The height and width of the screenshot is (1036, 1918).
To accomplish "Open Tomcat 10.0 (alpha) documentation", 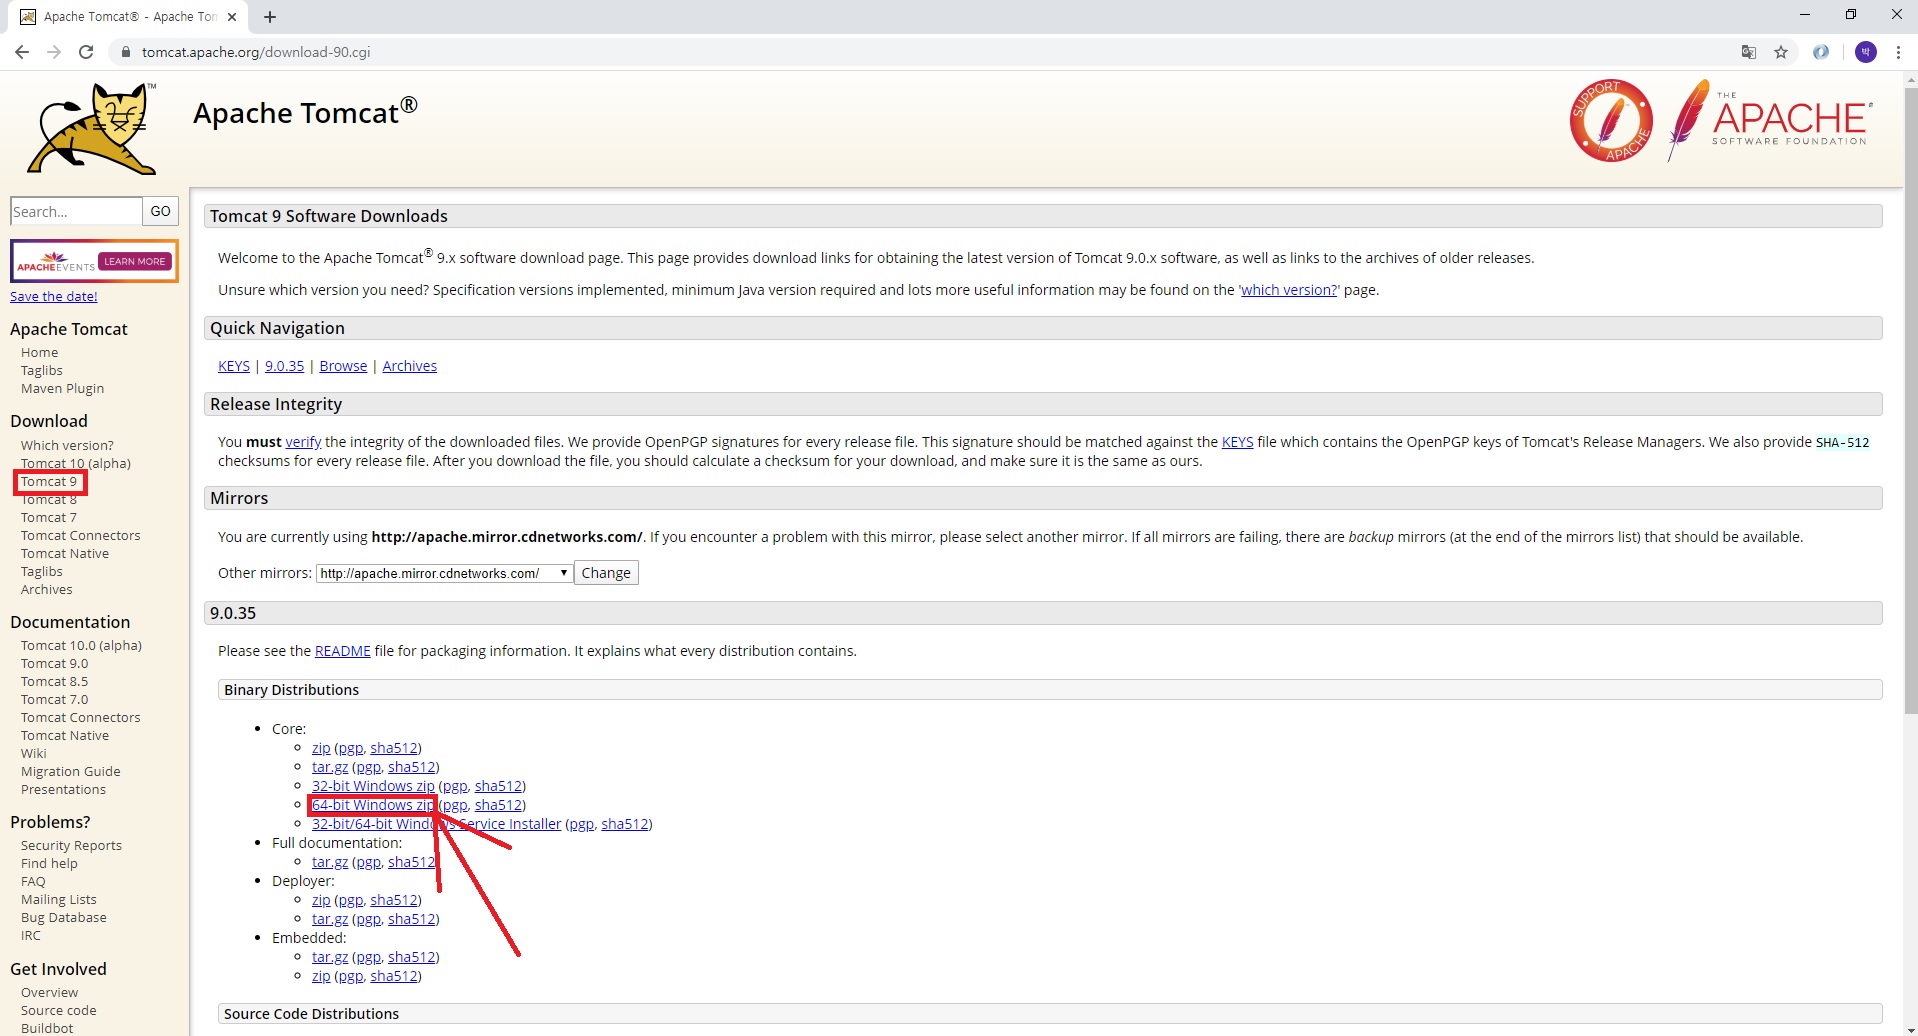I will click(81, 646).
